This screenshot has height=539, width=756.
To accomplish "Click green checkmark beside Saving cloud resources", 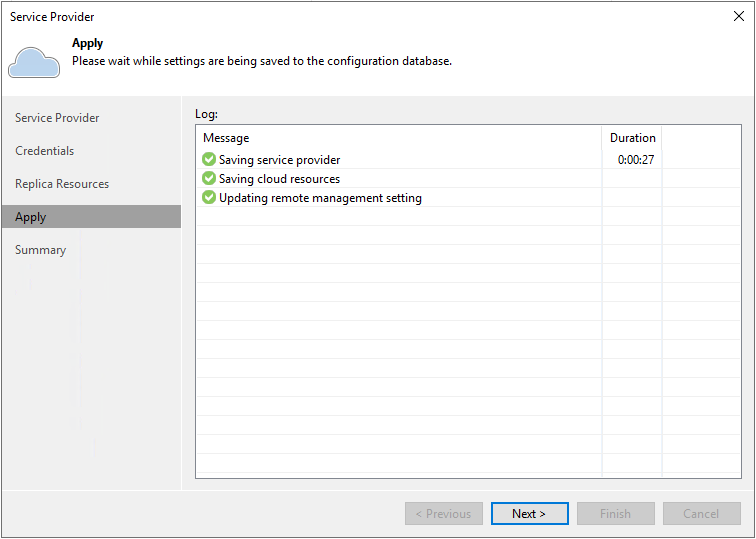I will pos(209,179).
